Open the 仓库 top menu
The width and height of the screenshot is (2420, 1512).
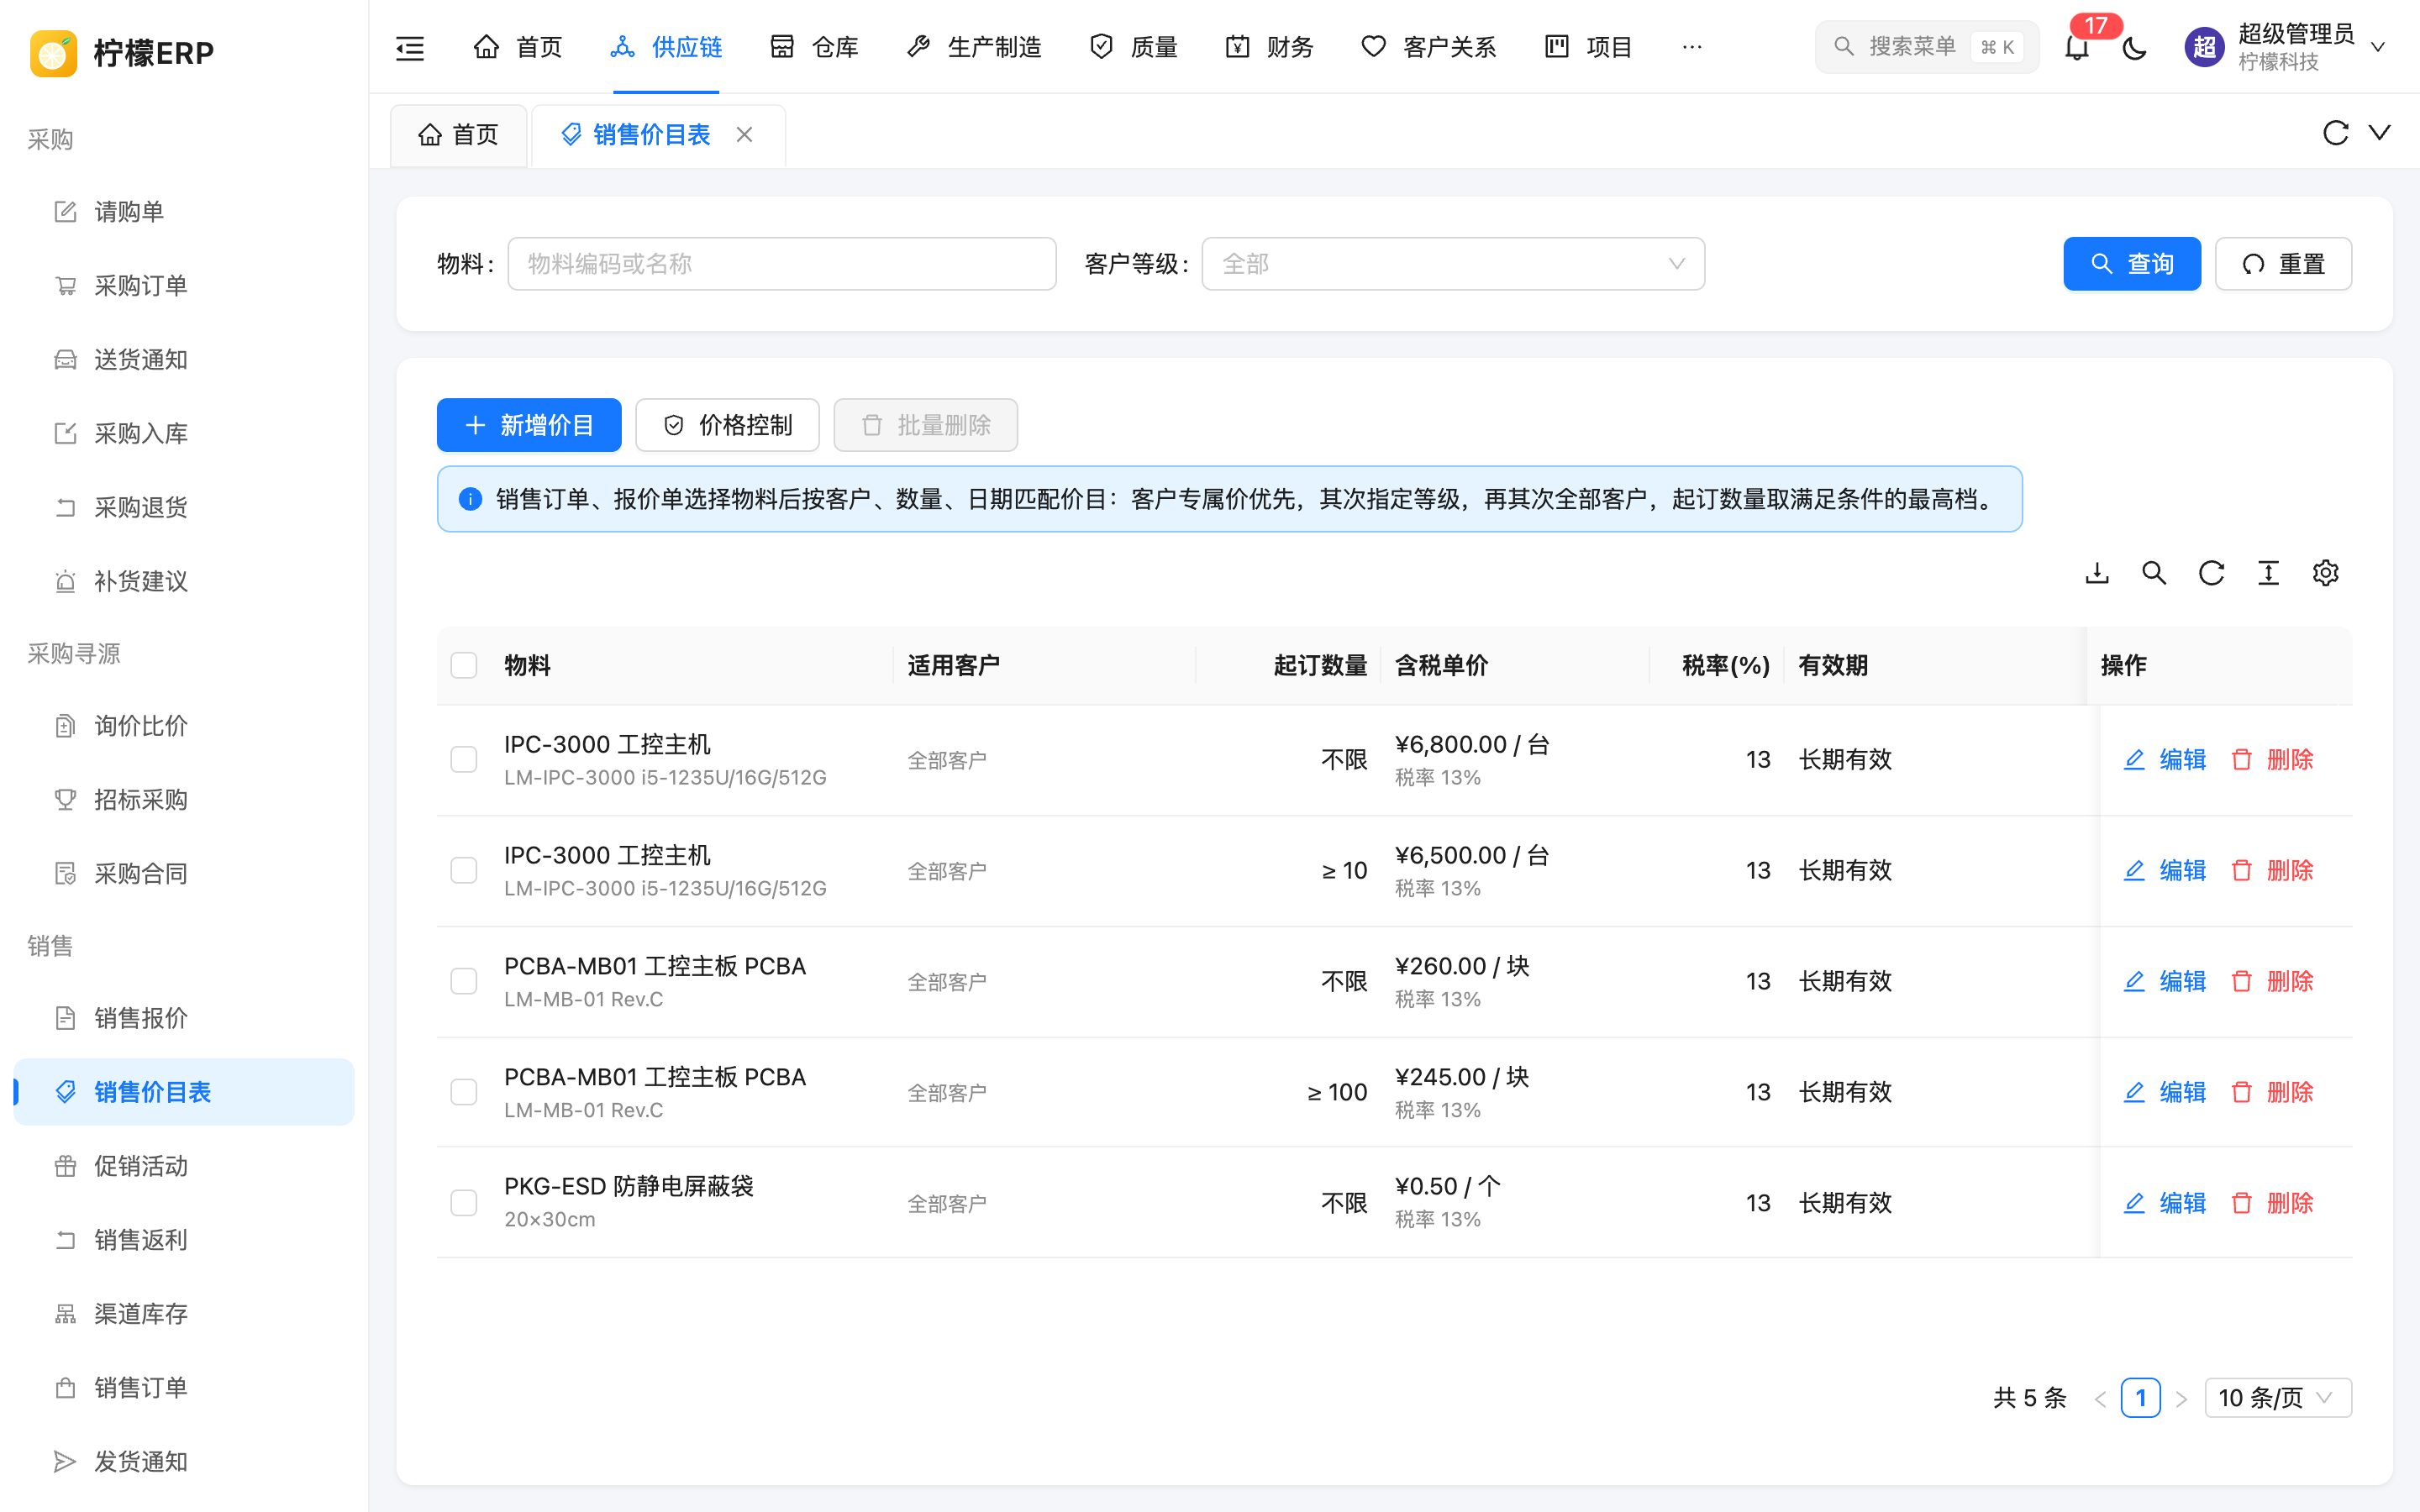click(814, 47)
